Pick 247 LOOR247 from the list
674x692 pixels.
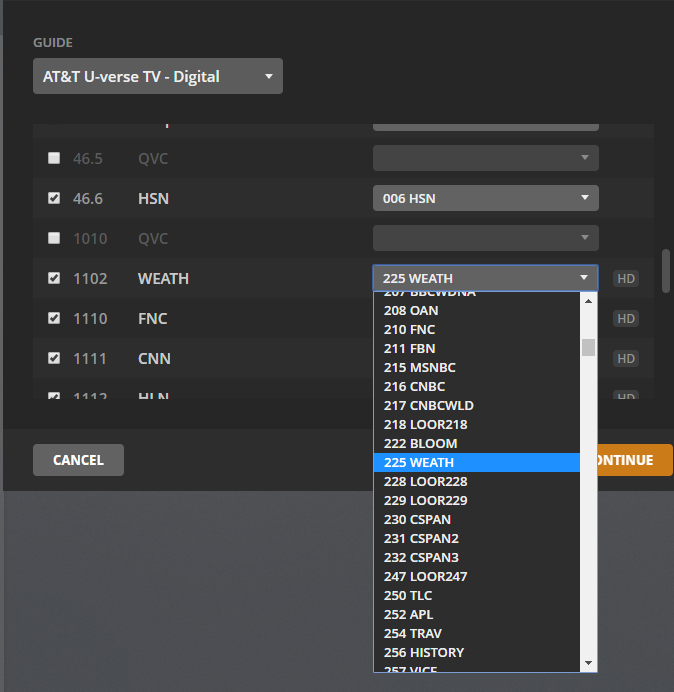tap(477, 576)
